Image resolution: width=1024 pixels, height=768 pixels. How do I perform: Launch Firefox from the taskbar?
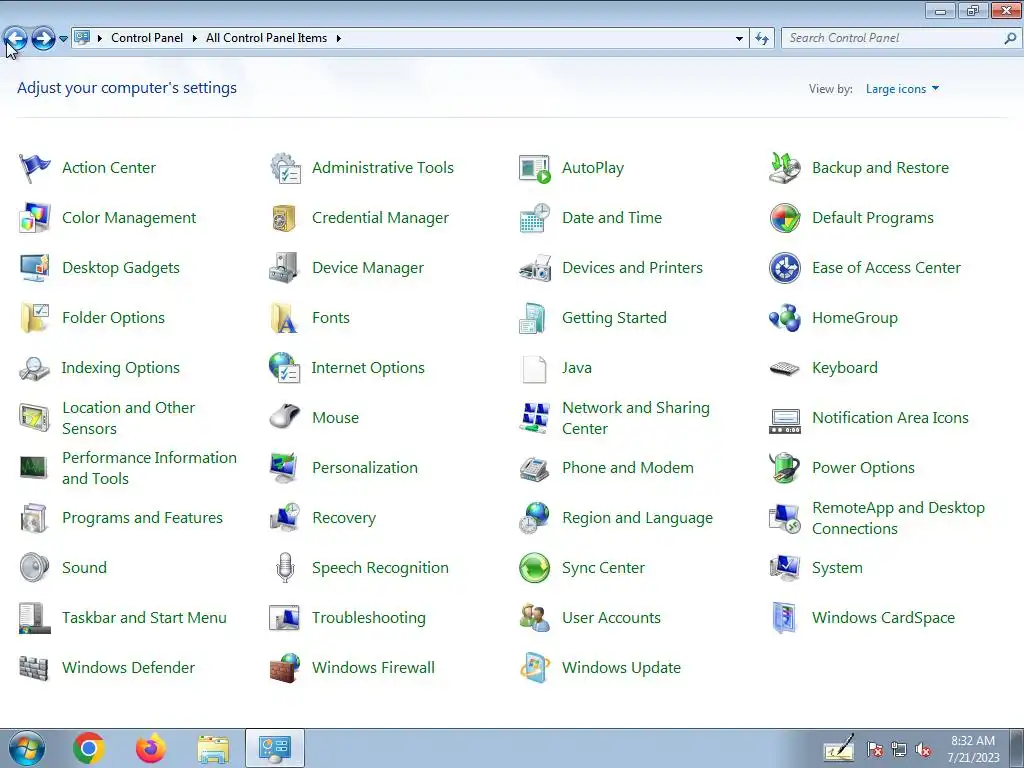click(151, 748)
